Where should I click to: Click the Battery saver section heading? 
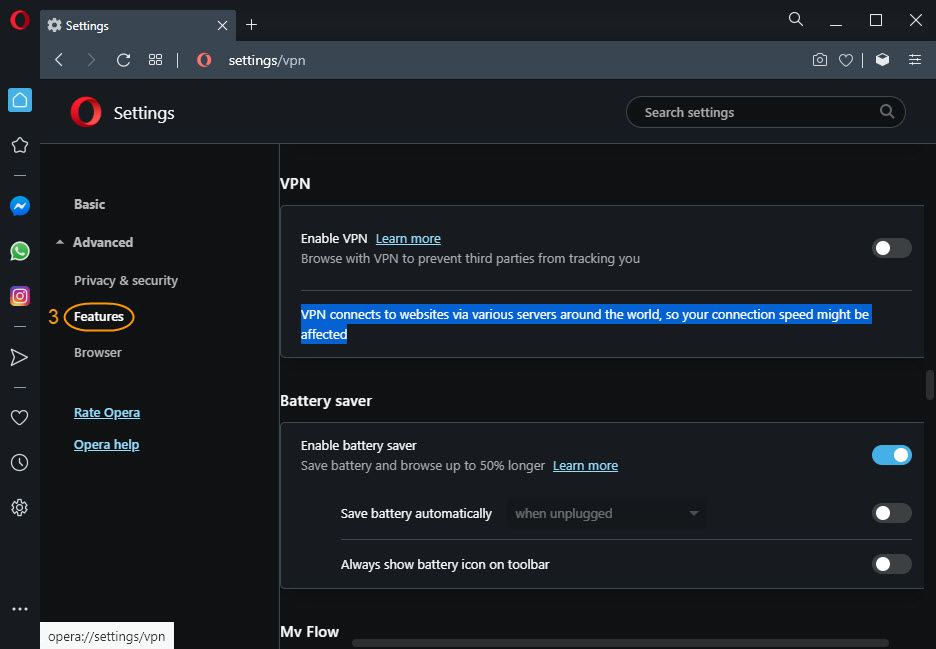point(326,401)
